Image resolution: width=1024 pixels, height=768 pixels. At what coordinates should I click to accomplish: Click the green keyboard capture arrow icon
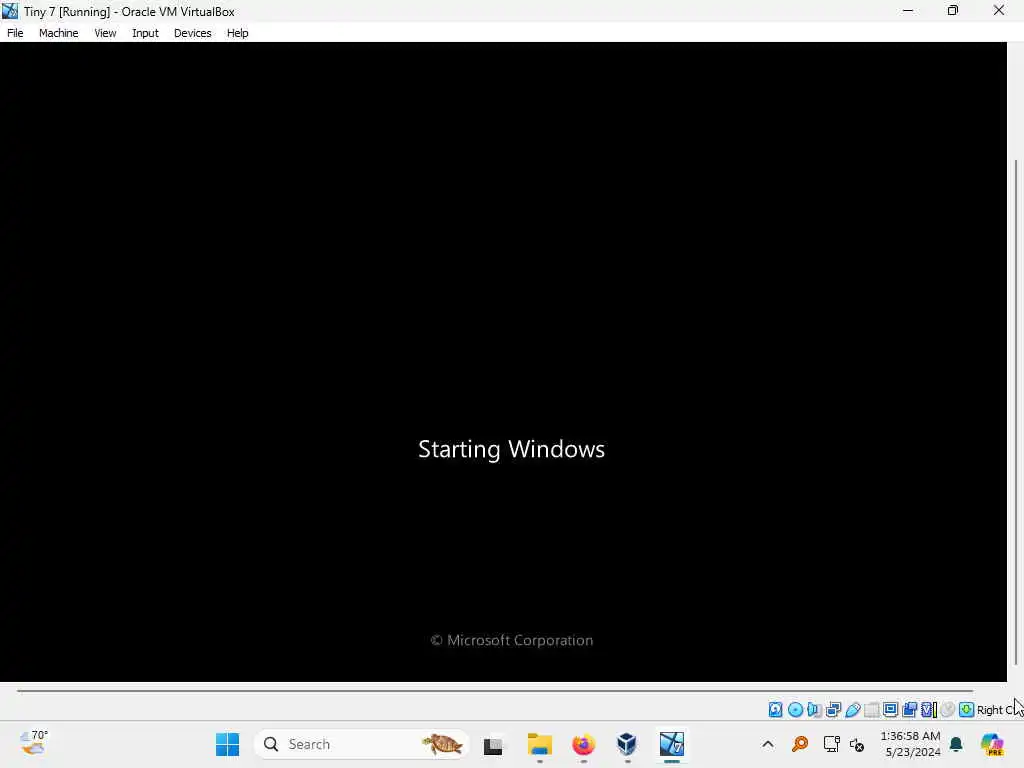pyautogui.click(x=967, y=709)
